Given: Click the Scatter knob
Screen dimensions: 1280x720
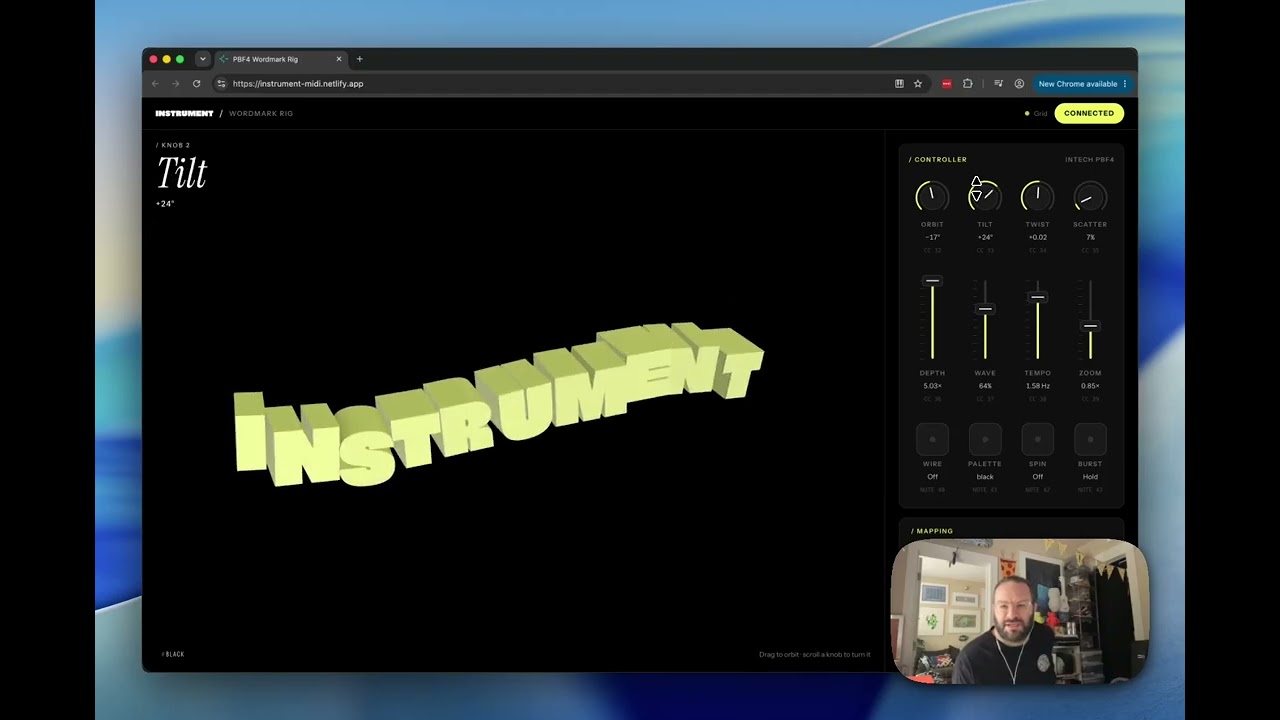Looking at the screenshot, I should [1090, 197].
